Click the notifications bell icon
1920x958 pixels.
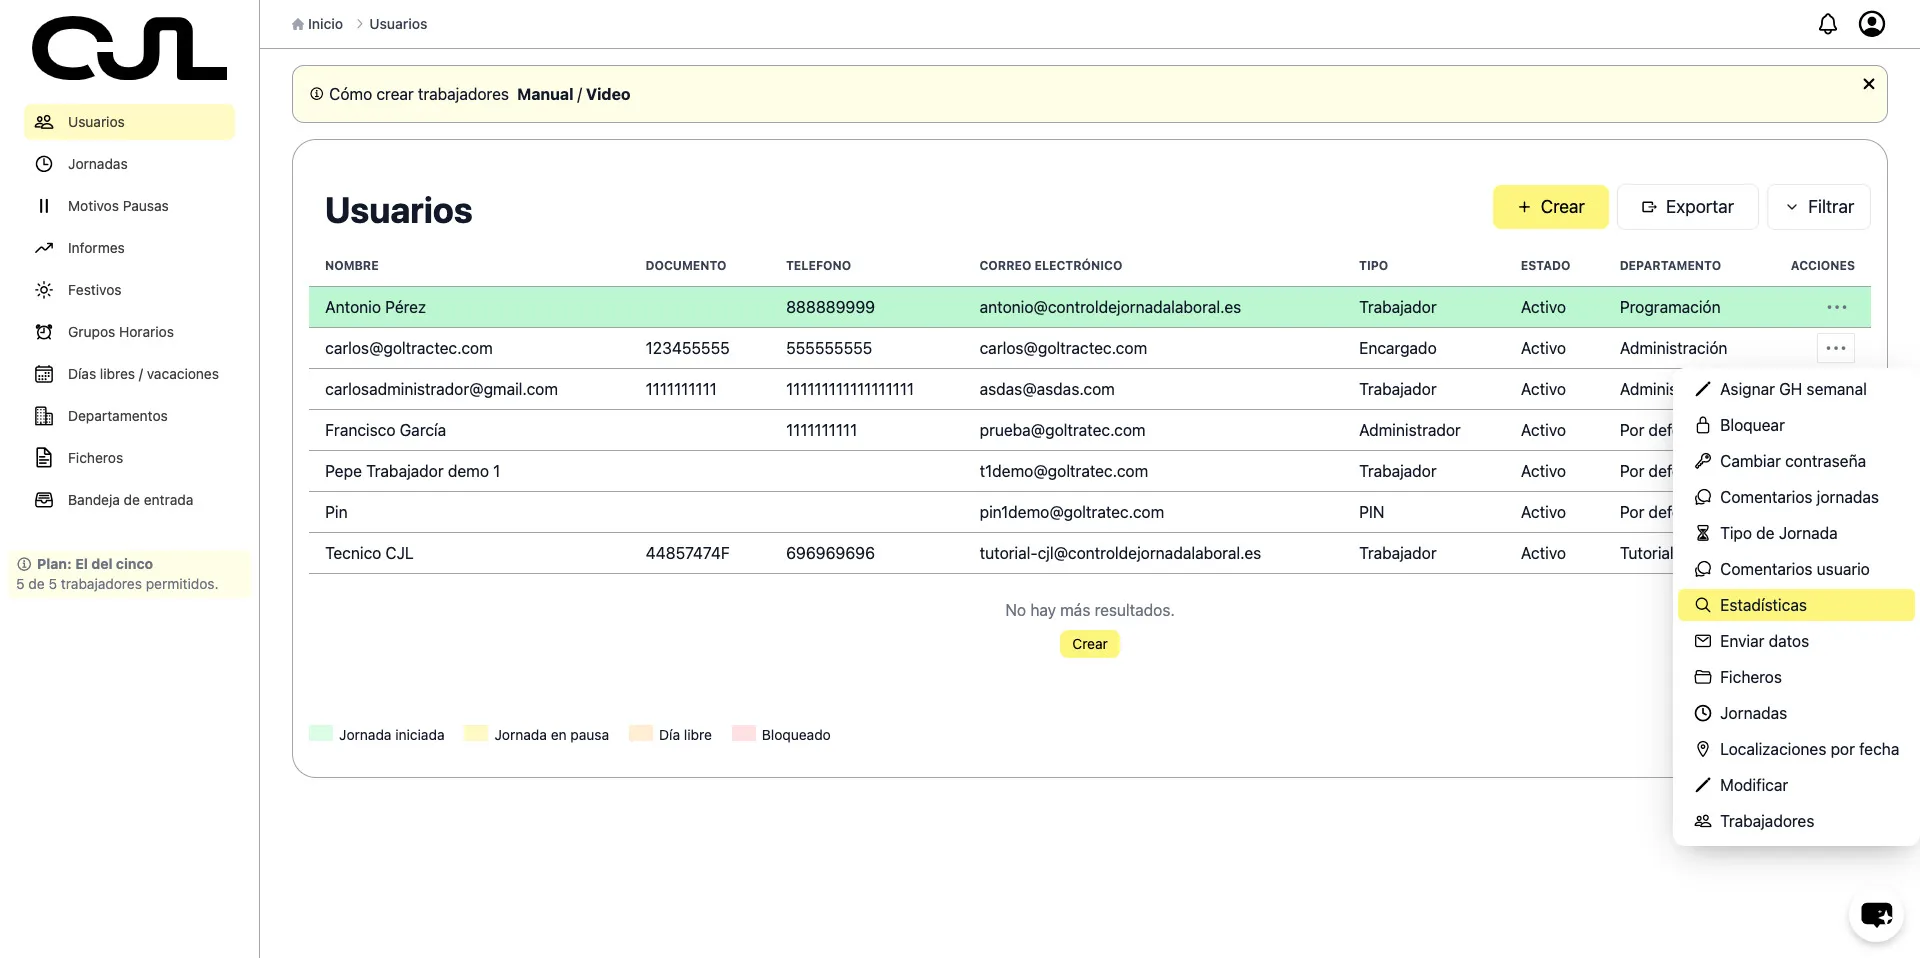click(1827, 24)
